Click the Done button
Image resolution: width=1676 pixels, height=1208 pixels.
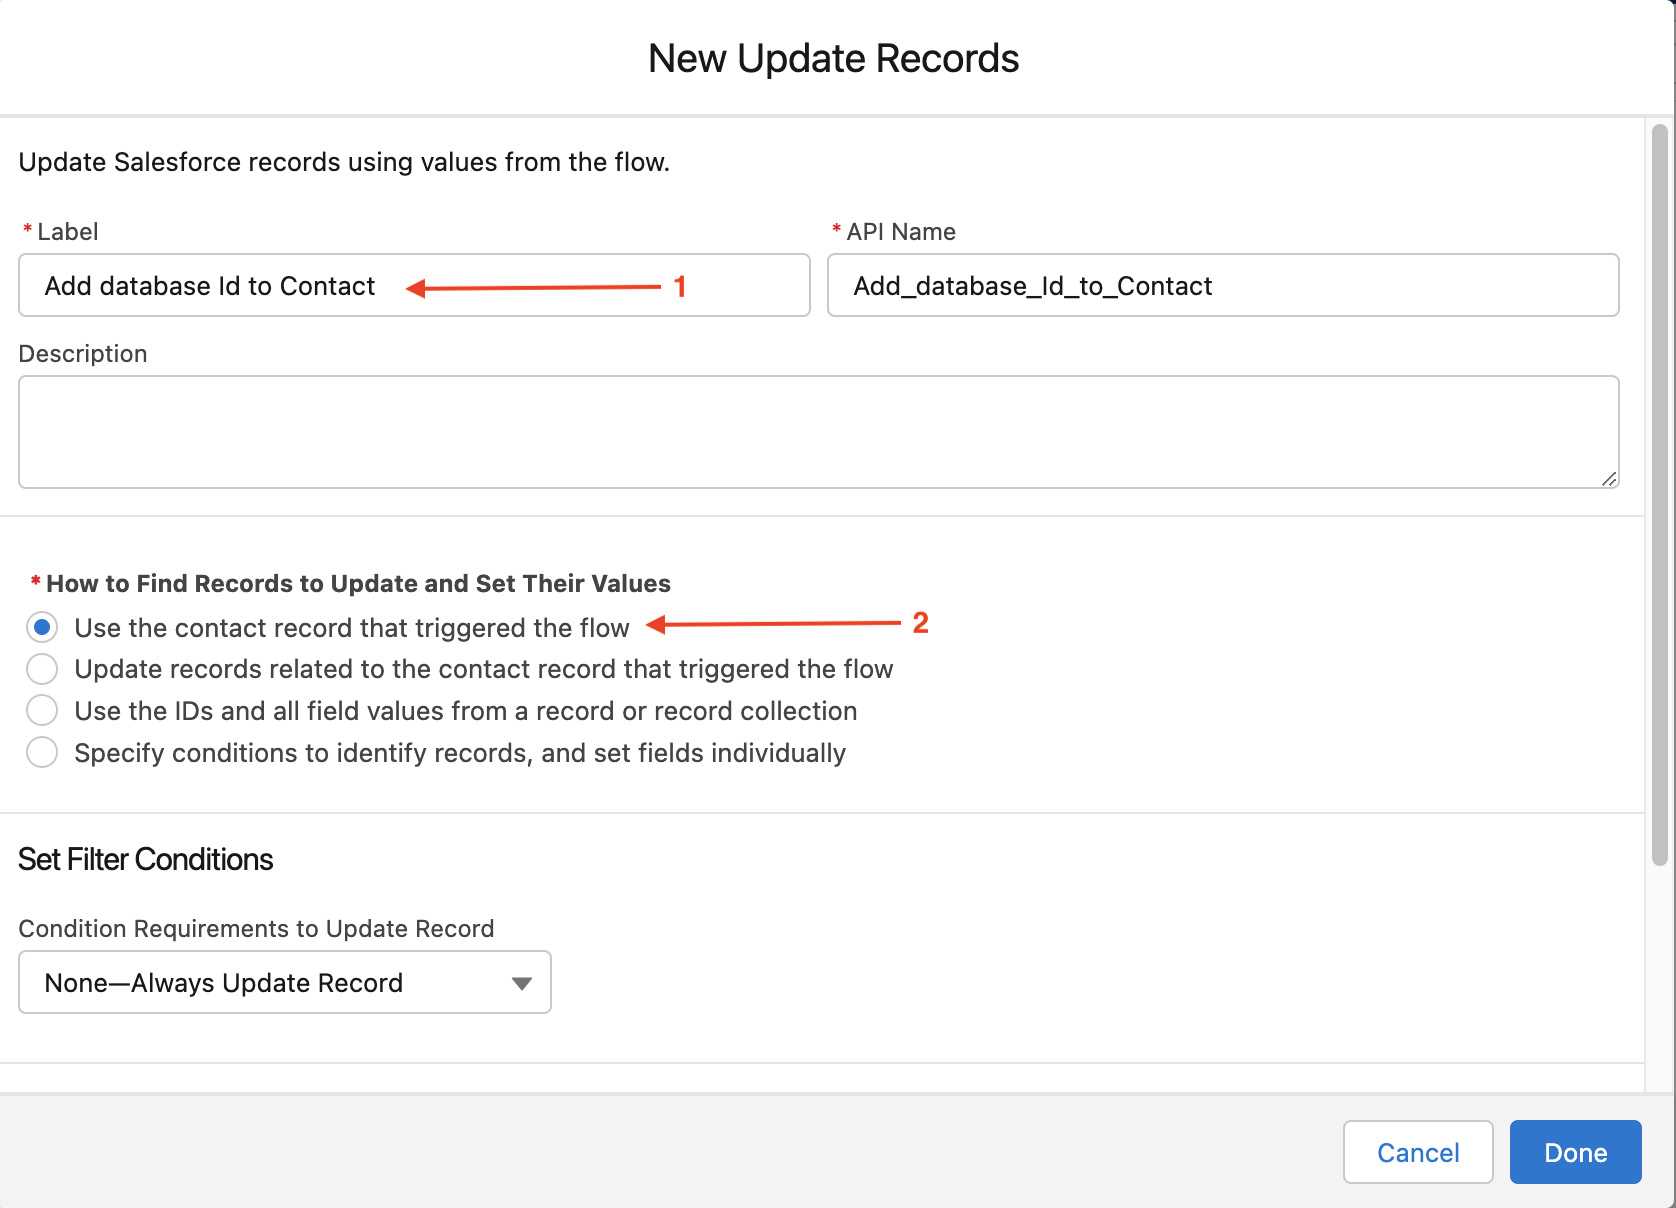(x=1575, y=1152)
